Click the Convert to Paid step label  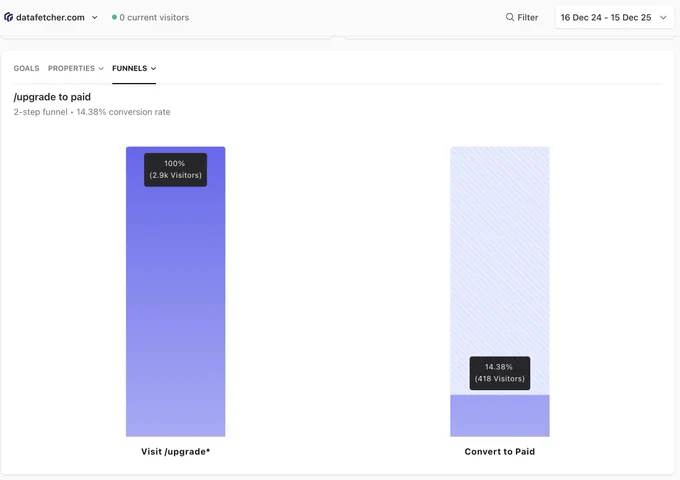point(500,451)
